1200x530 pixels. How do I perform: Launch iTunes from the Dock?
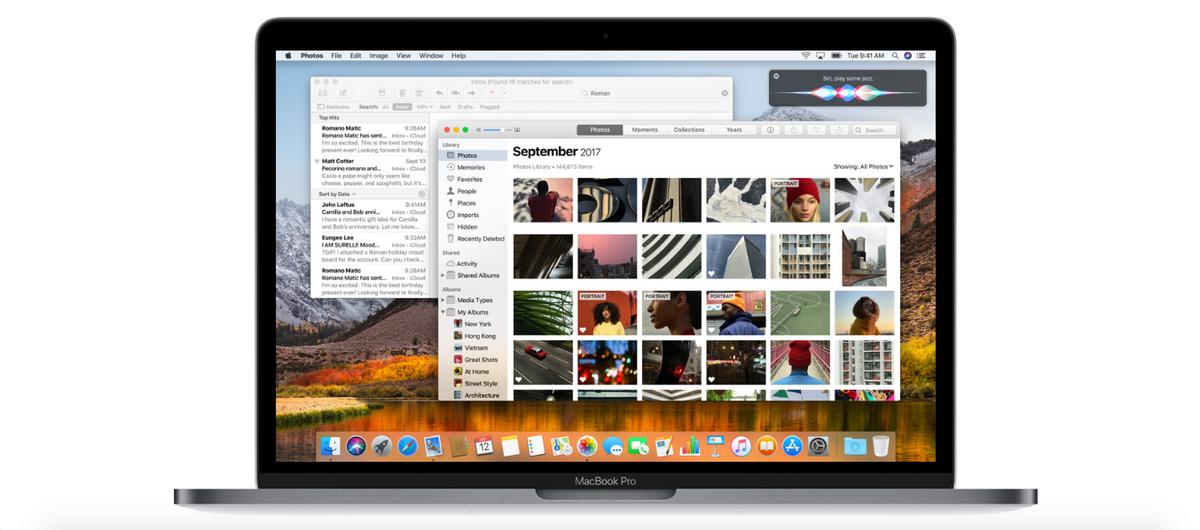point(741,446)
